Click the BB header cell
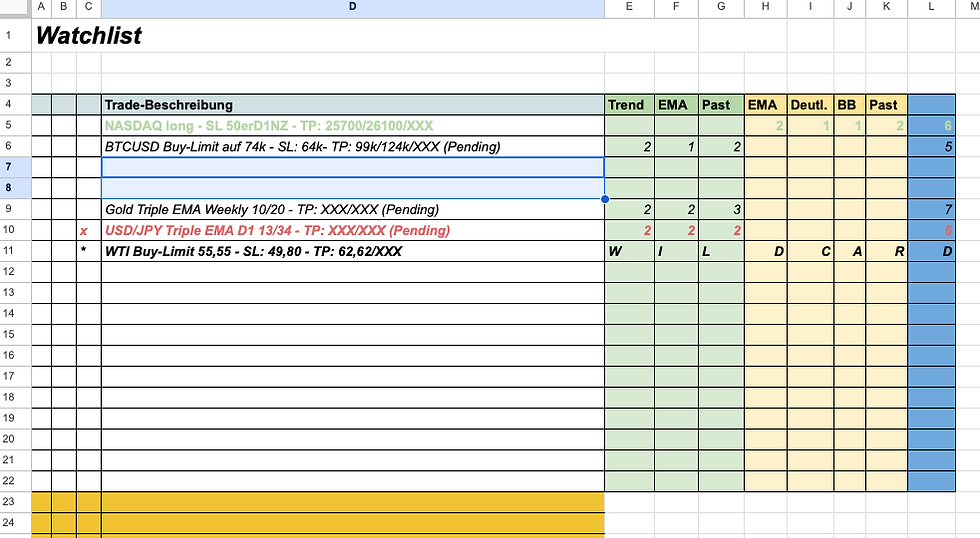 coord(850,104)
